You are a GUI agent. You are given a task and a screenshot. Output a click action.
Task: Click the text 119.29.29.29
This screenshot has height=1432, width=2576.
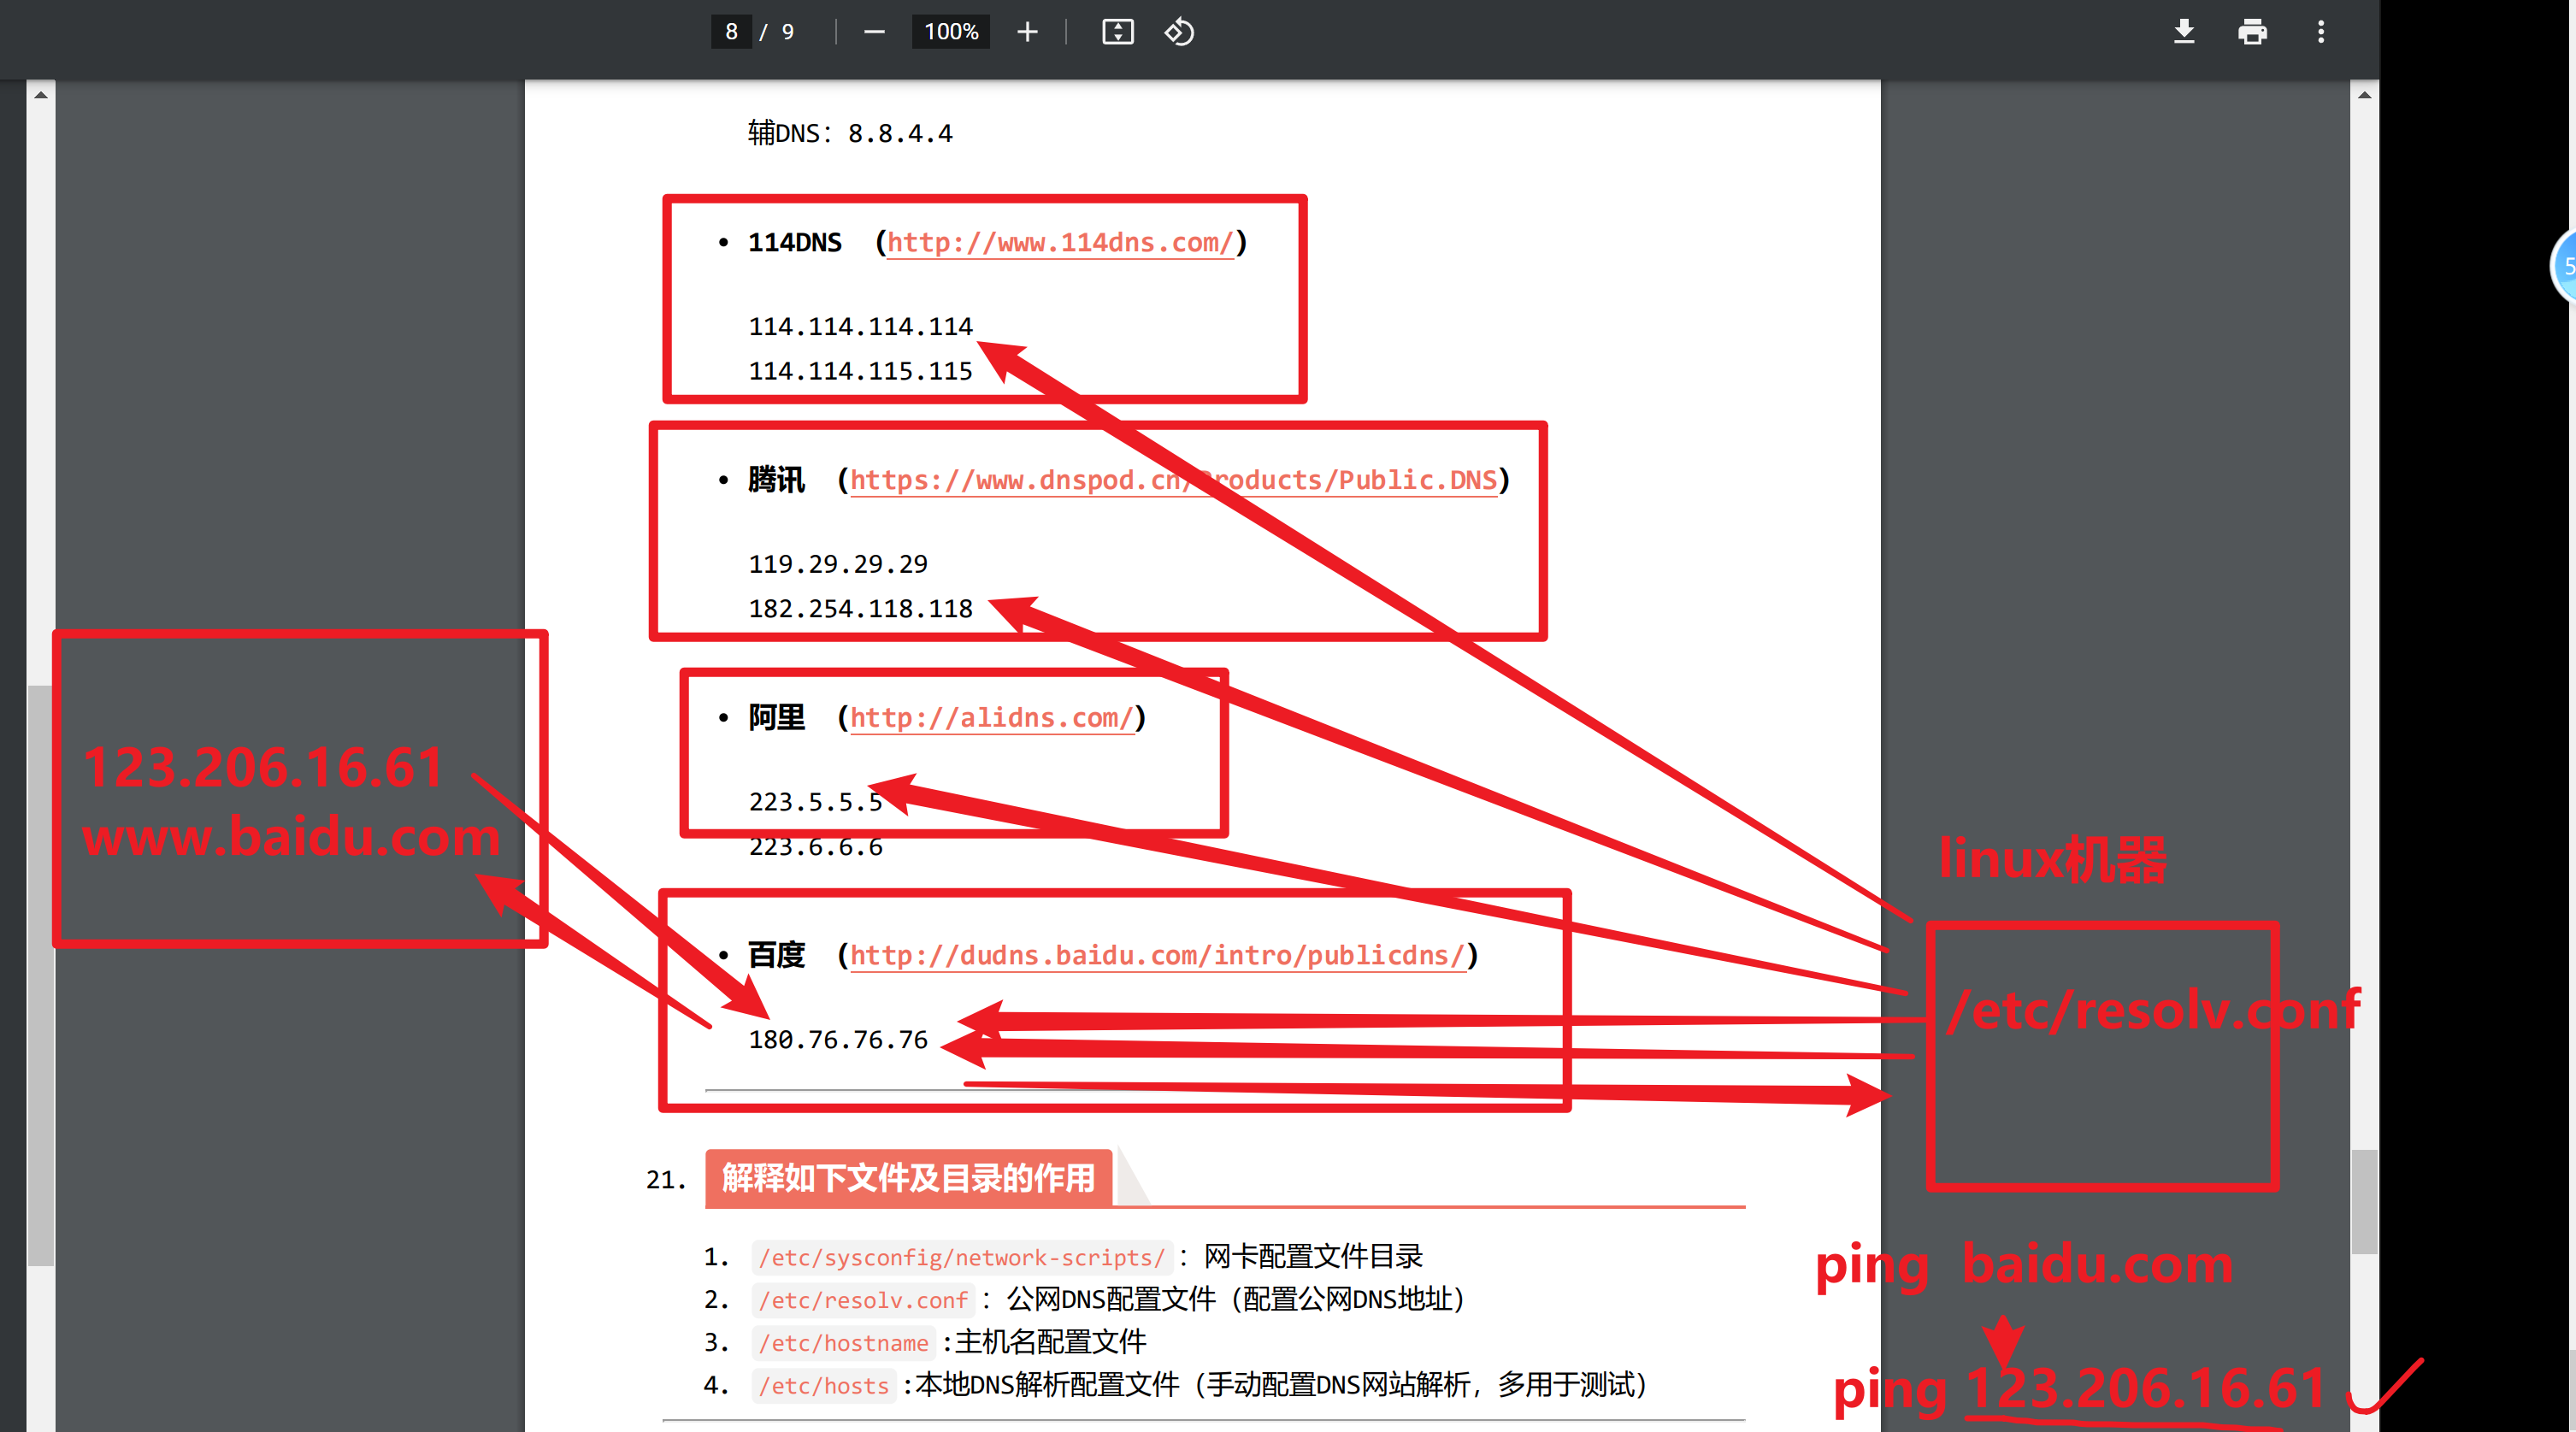838,565
